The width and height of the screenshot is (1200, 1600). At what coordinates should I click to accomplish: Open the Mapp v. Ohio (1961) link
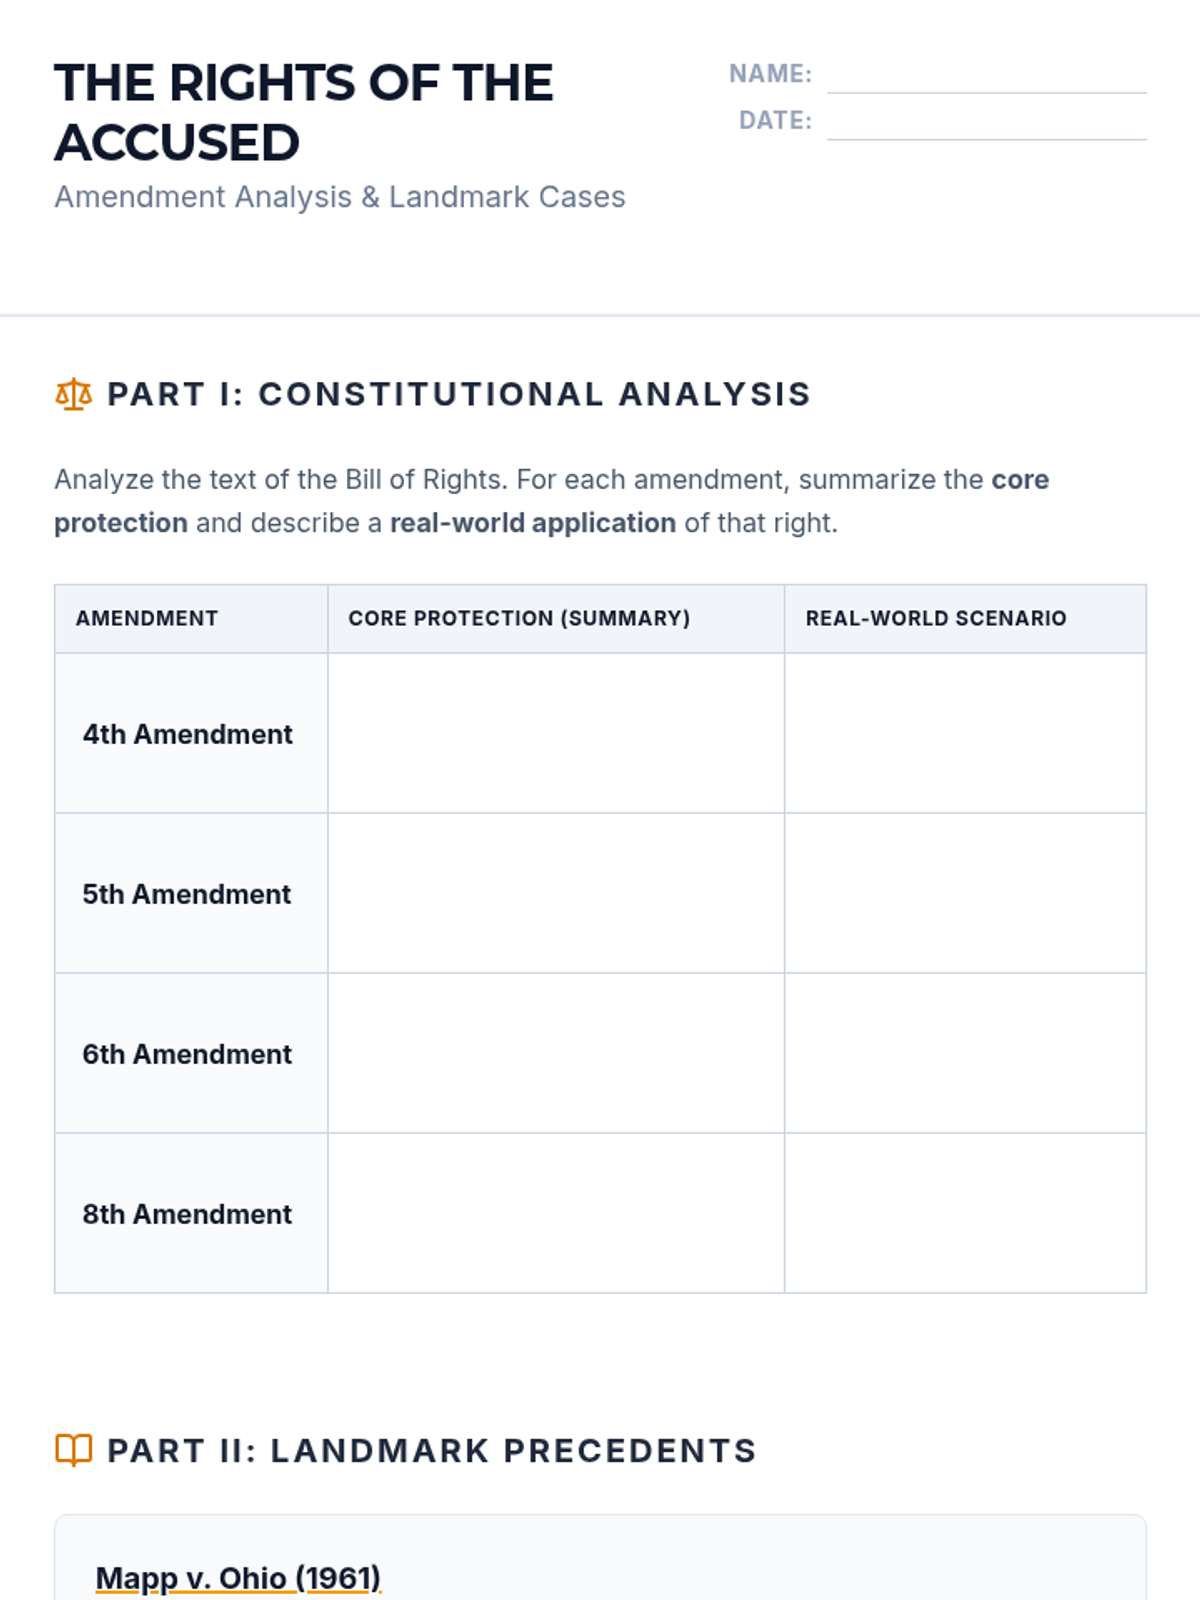tap(238, 1578)
